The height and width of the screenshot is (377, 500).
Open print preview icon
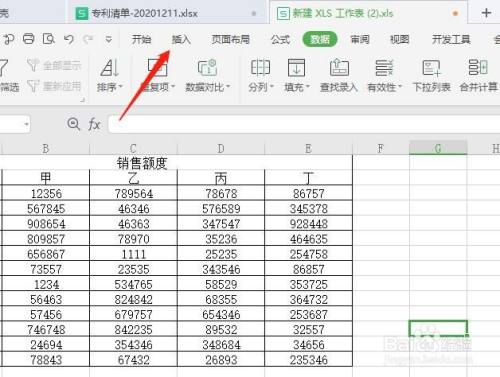click(49, 39)
